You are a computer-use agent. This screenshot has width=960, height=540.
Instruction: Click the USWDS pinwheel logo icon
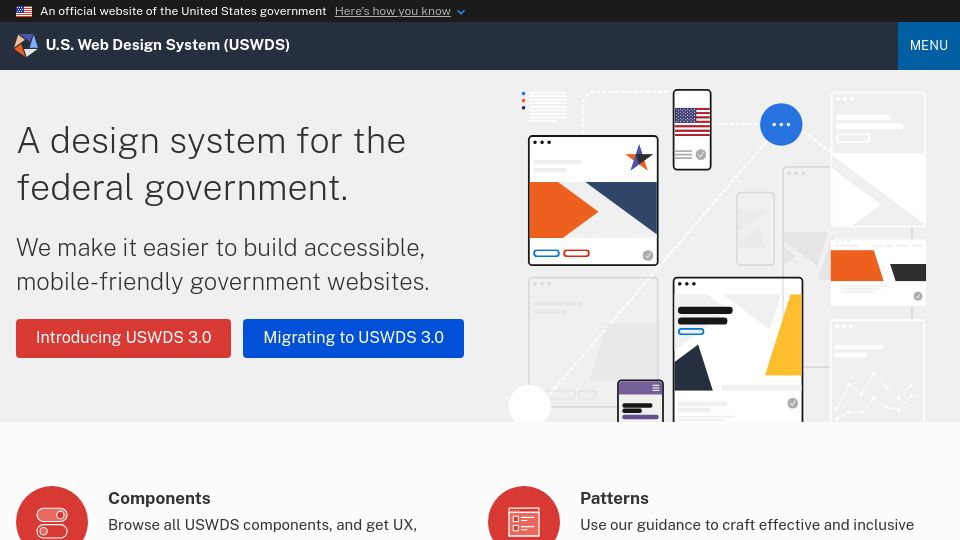(26, 45)
